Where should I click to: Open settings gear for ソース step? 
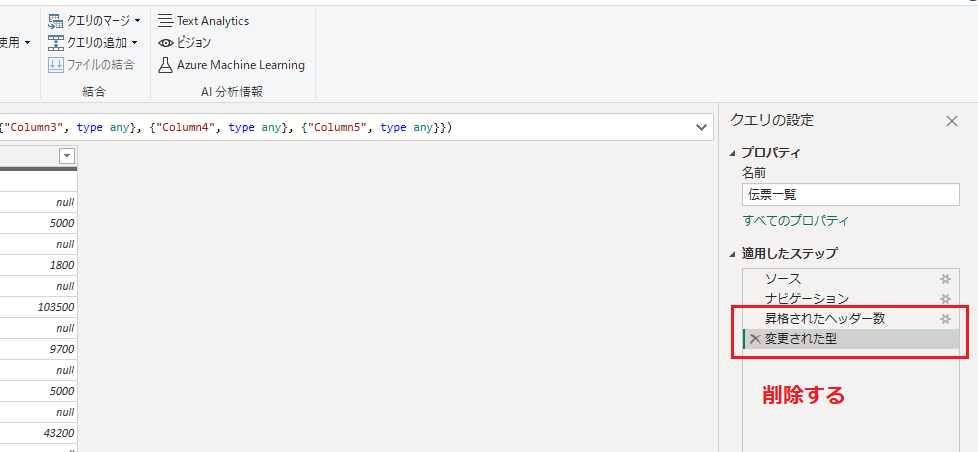click(945, 279)
